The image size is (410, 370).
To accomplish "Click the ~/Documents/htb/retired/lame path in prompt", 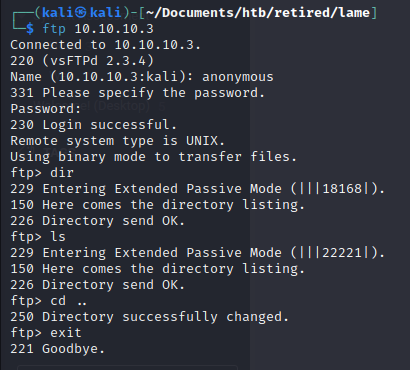I will coord(258,13).
